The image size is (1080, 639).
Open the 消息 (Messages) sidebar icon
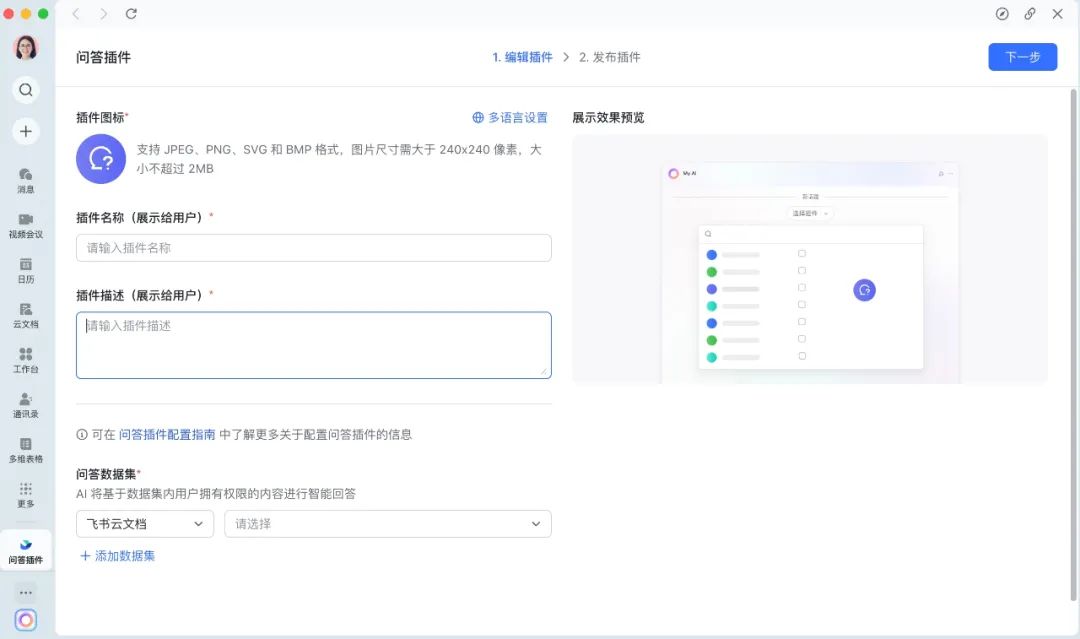pyautogui.click(x=26, y=178)
